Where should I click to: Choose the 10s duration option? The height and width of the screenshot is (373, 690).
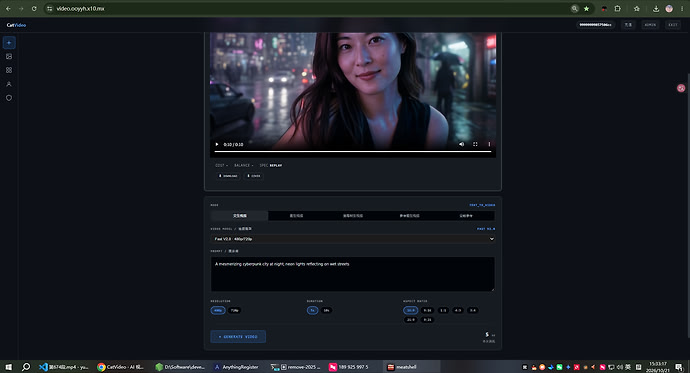tap(326, 311)
